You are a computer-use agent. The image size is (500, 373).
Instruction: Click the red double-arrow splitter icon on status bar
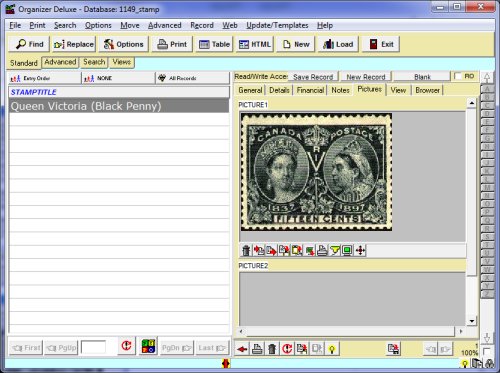pyautogui.click(x=226, y=364)
